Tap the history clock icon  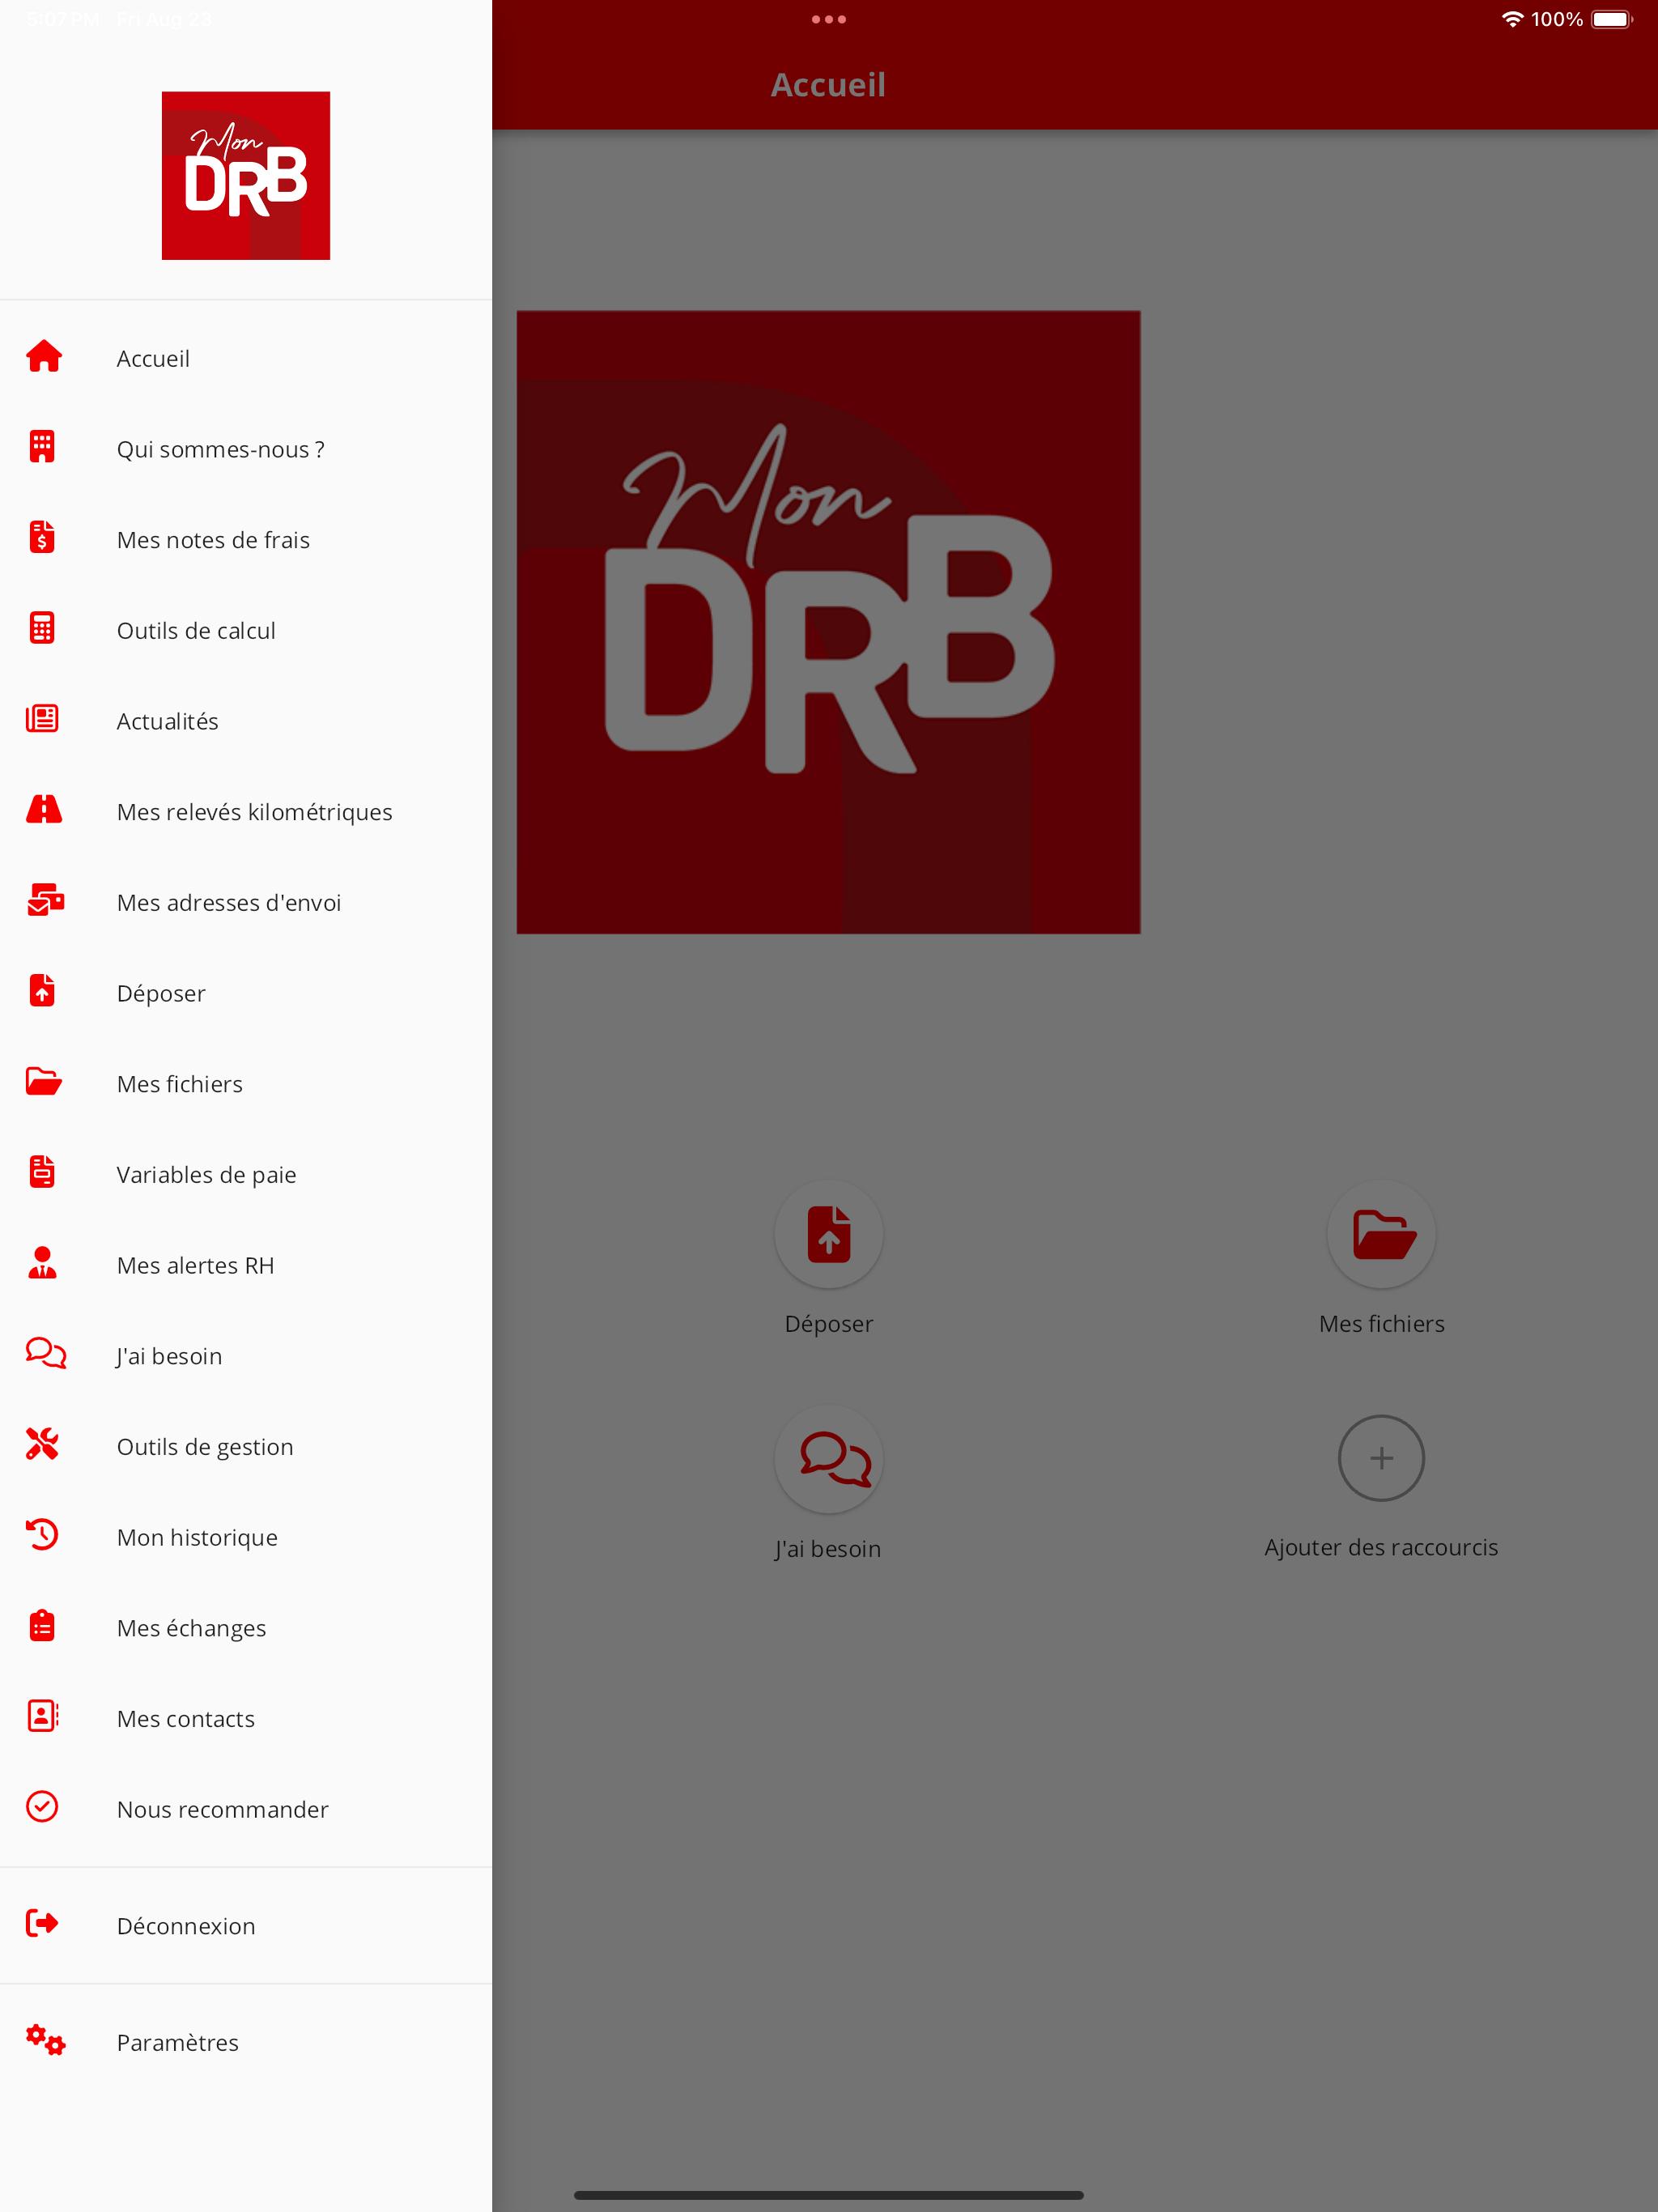42,1535
